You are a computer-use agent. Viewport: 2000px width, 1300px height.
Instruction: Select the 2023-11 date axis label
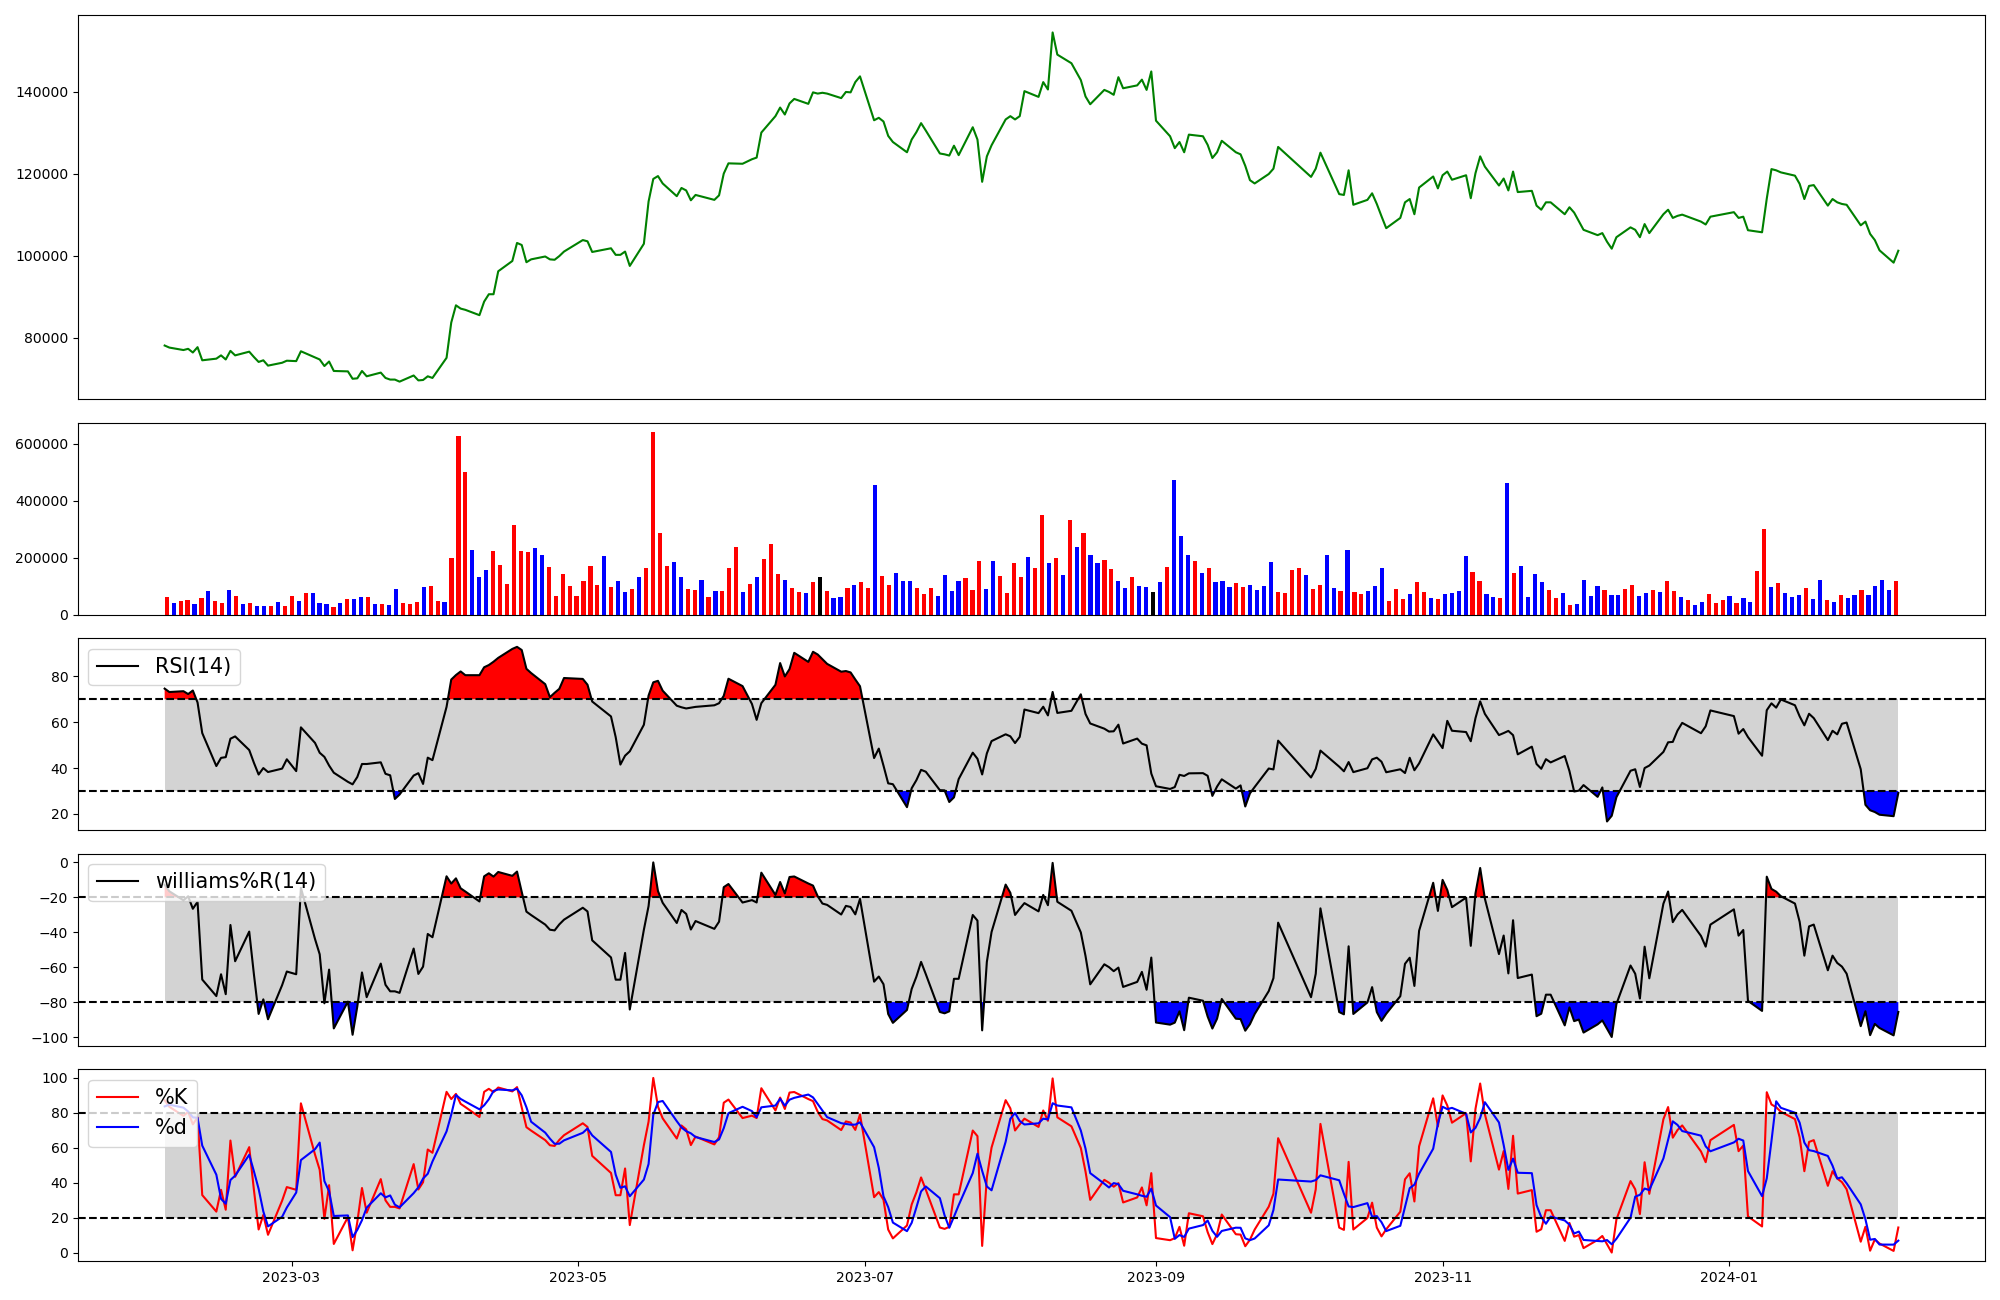point(1443,1277)
